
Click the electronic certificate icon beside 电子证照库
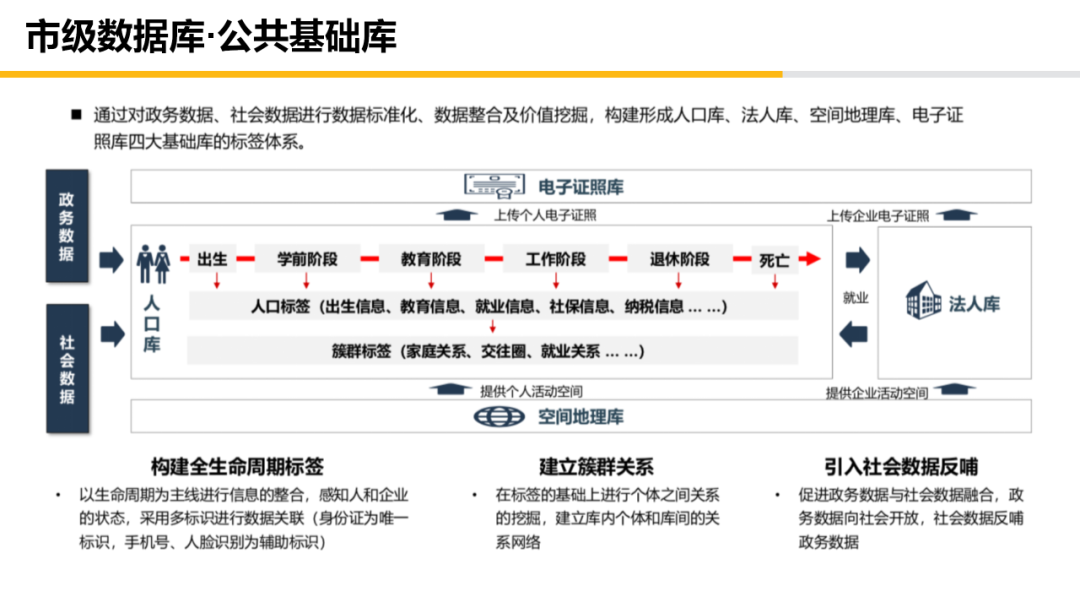[x=495, y=186]
